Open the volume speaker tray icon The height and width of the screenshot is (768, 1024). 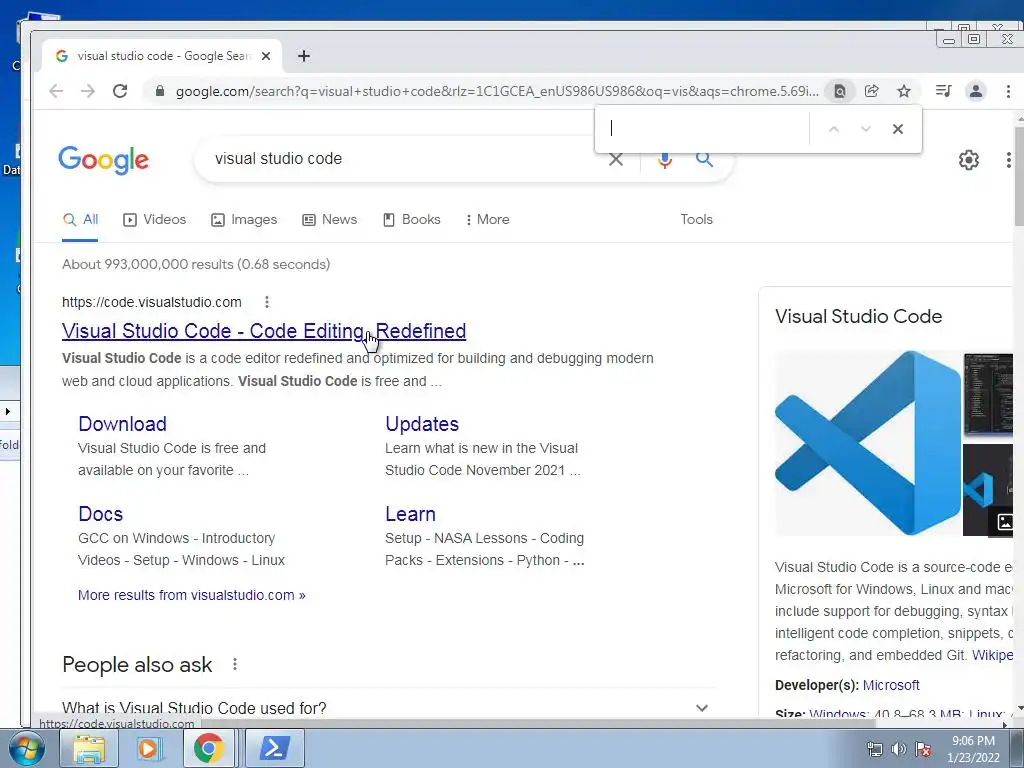899,749
